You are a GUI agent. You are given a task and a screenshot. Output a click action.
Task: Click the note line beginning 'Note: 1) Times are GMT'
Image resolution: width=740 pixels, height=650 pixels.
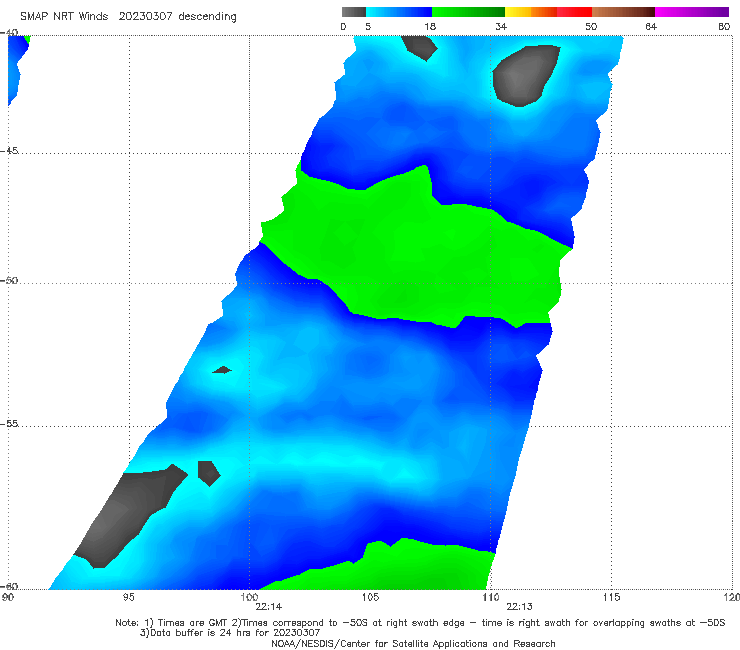coord(420,623)
